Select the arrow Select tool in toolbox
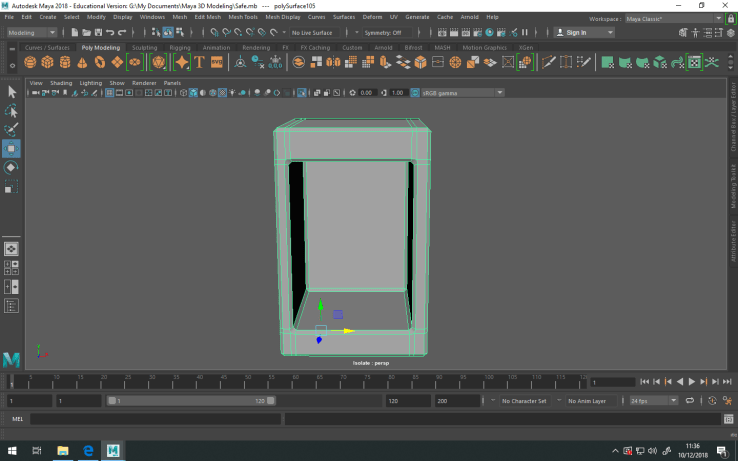Screen dimensions: 738x461 [11, 92]
